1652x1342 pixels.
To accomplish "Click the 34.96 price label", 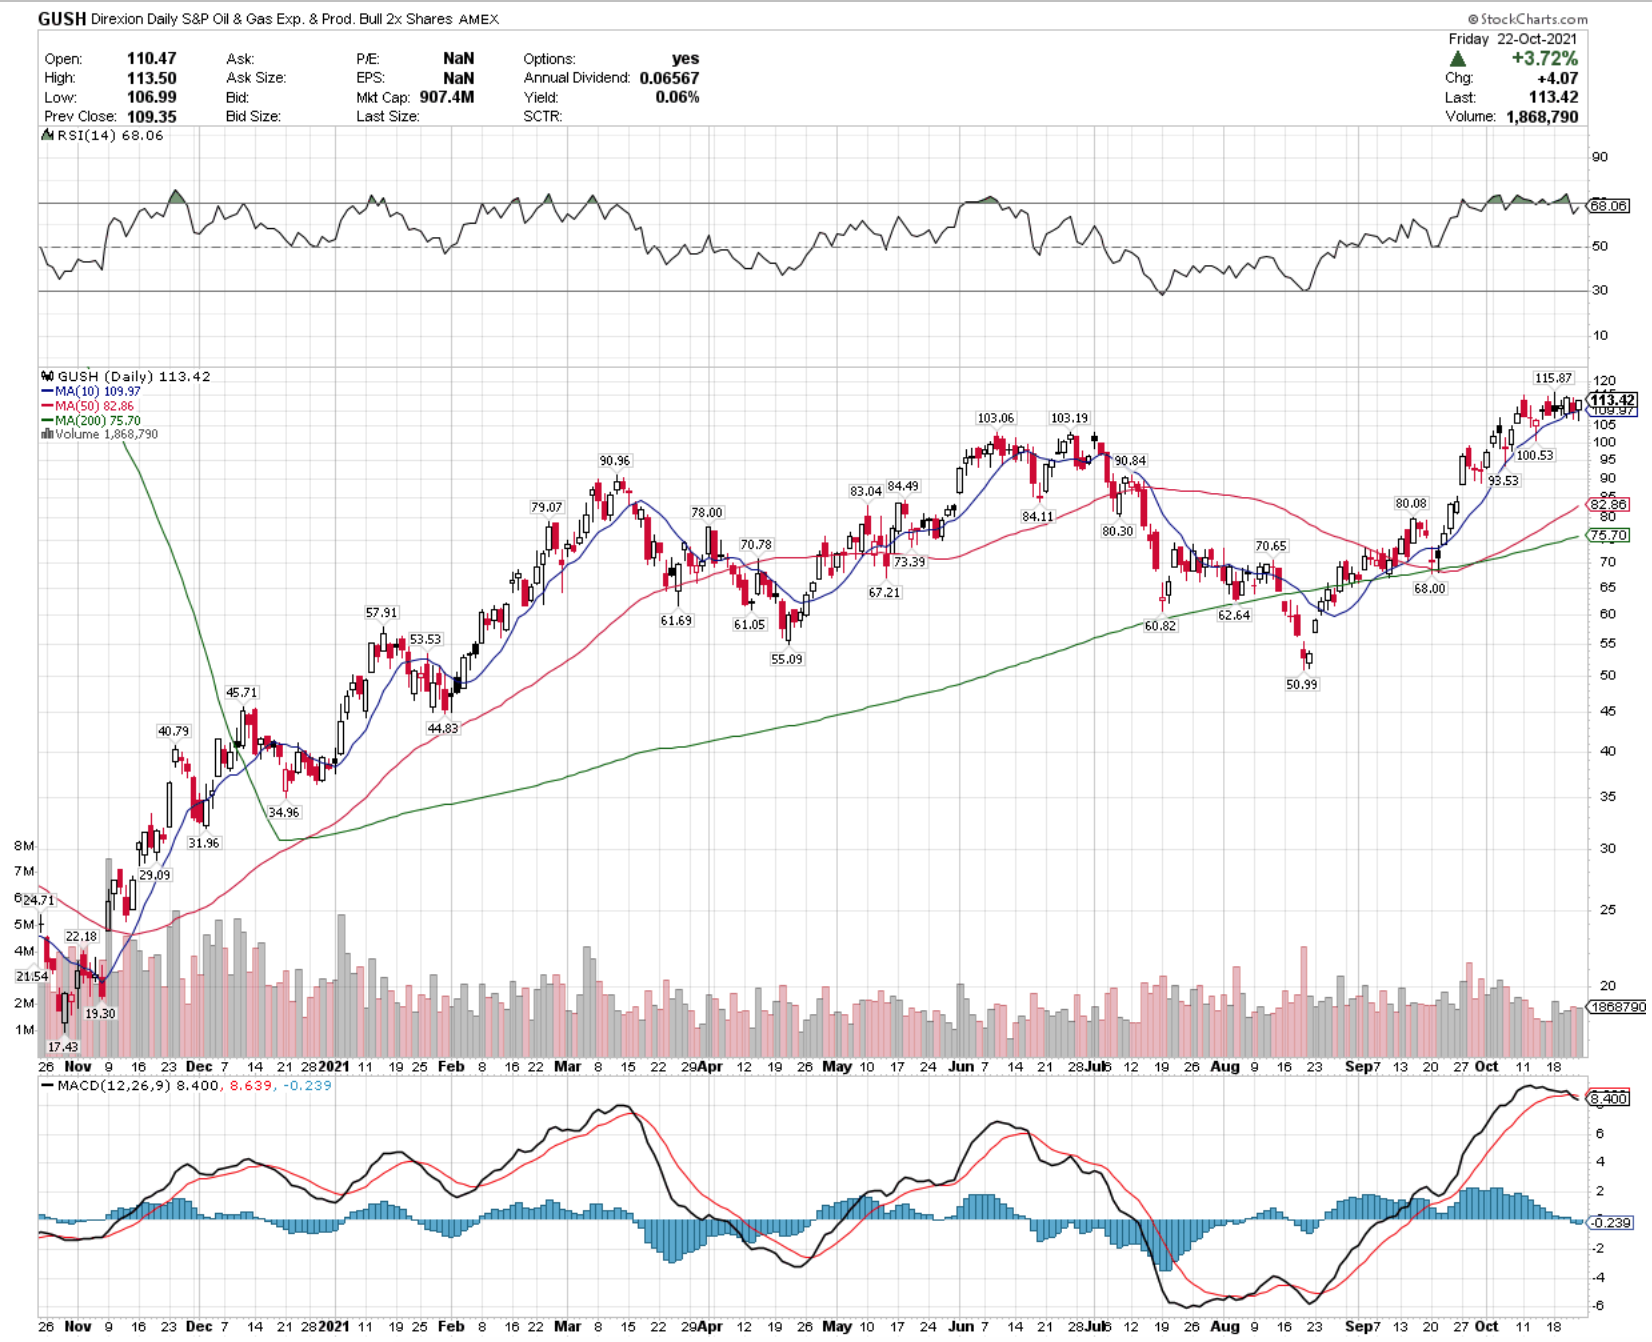I will (284, 813).
